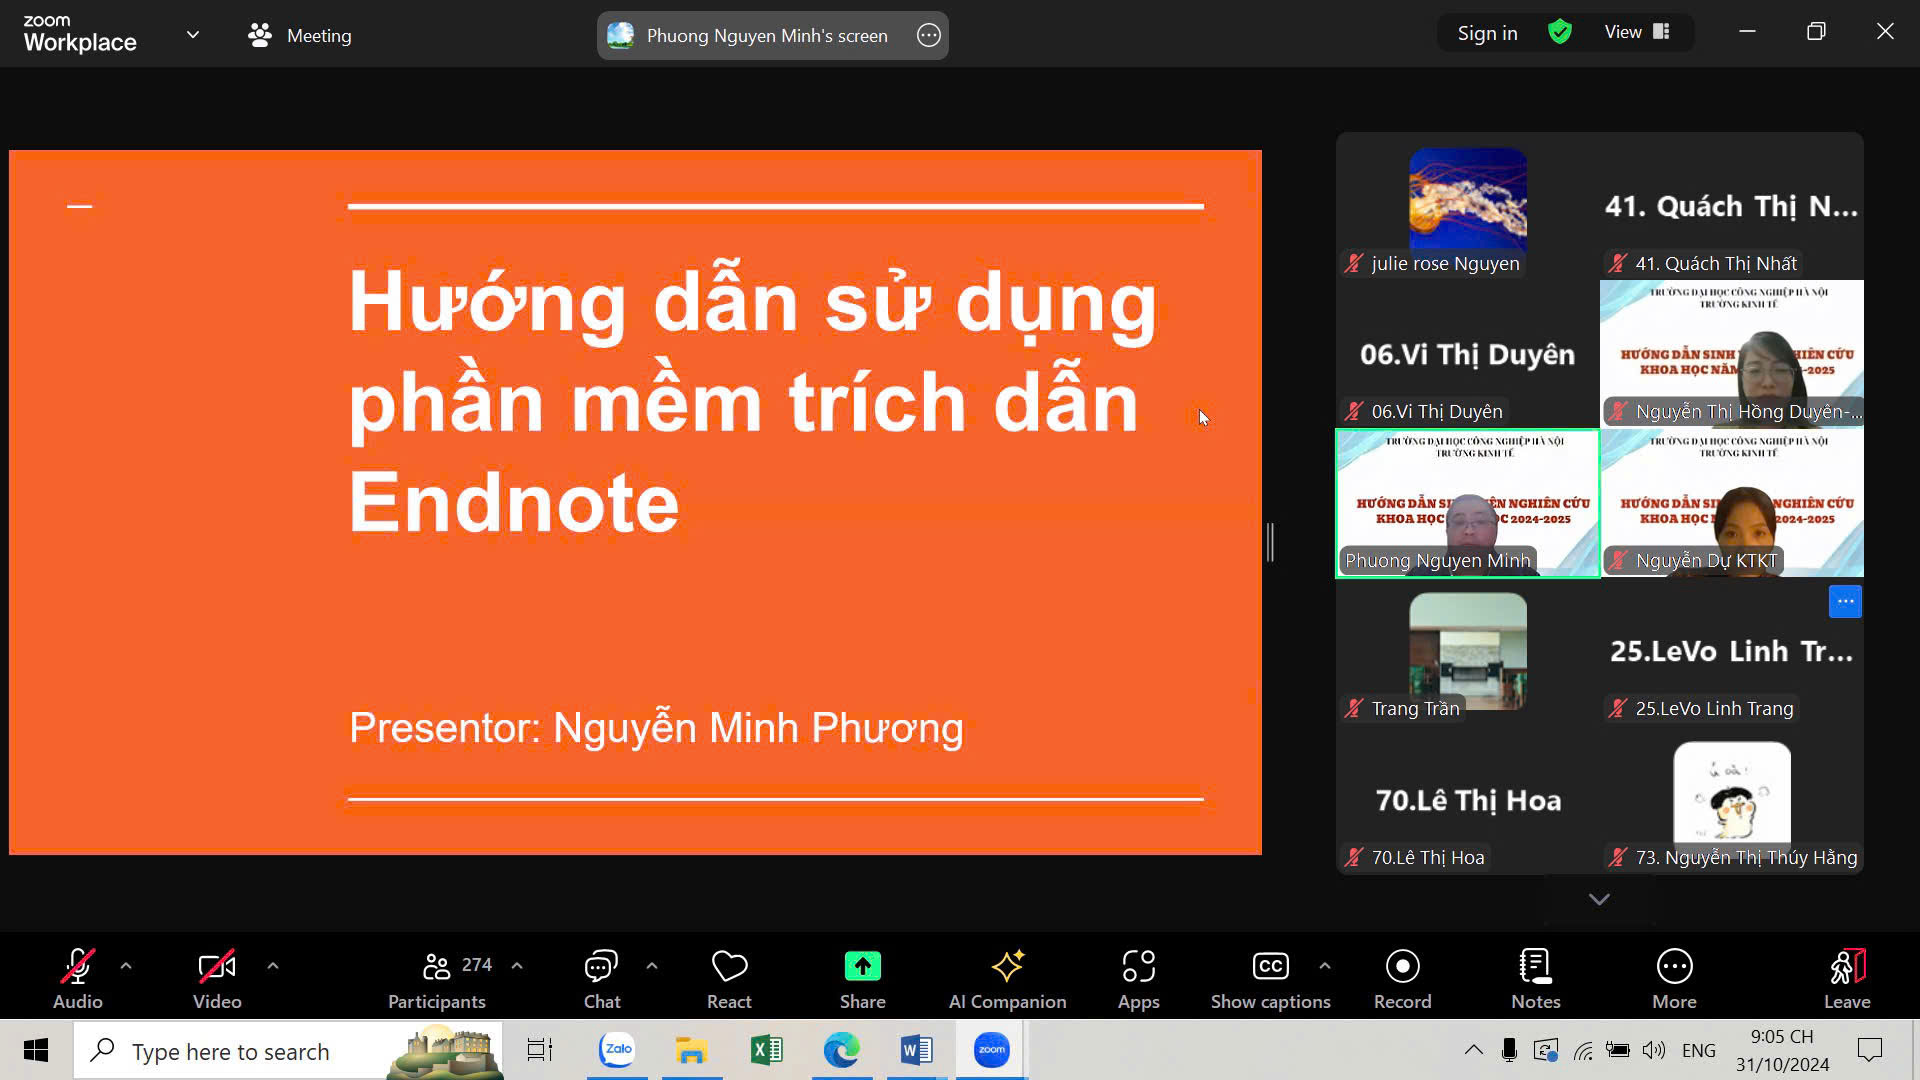Unmute the microphone with Audio button
This screenshot has height=1080, width=1920.
coord(77,979)
